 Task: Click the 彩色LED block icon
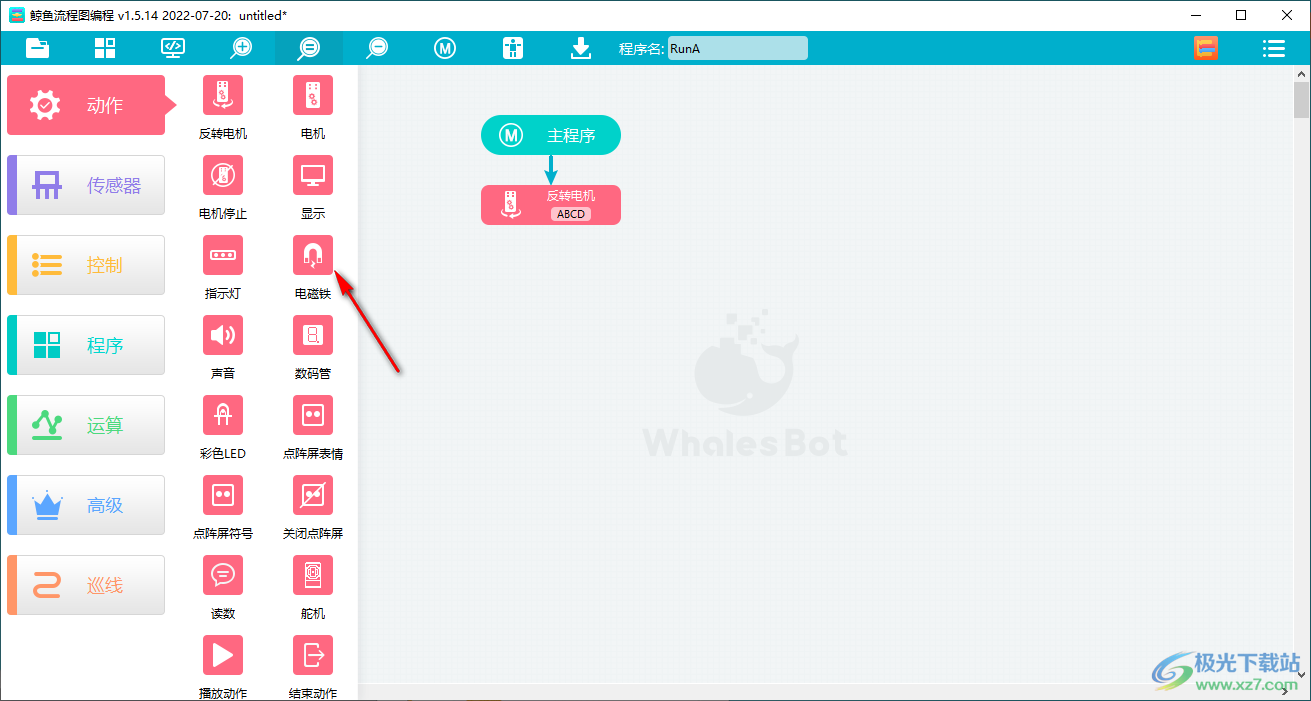tap(222, 415)
